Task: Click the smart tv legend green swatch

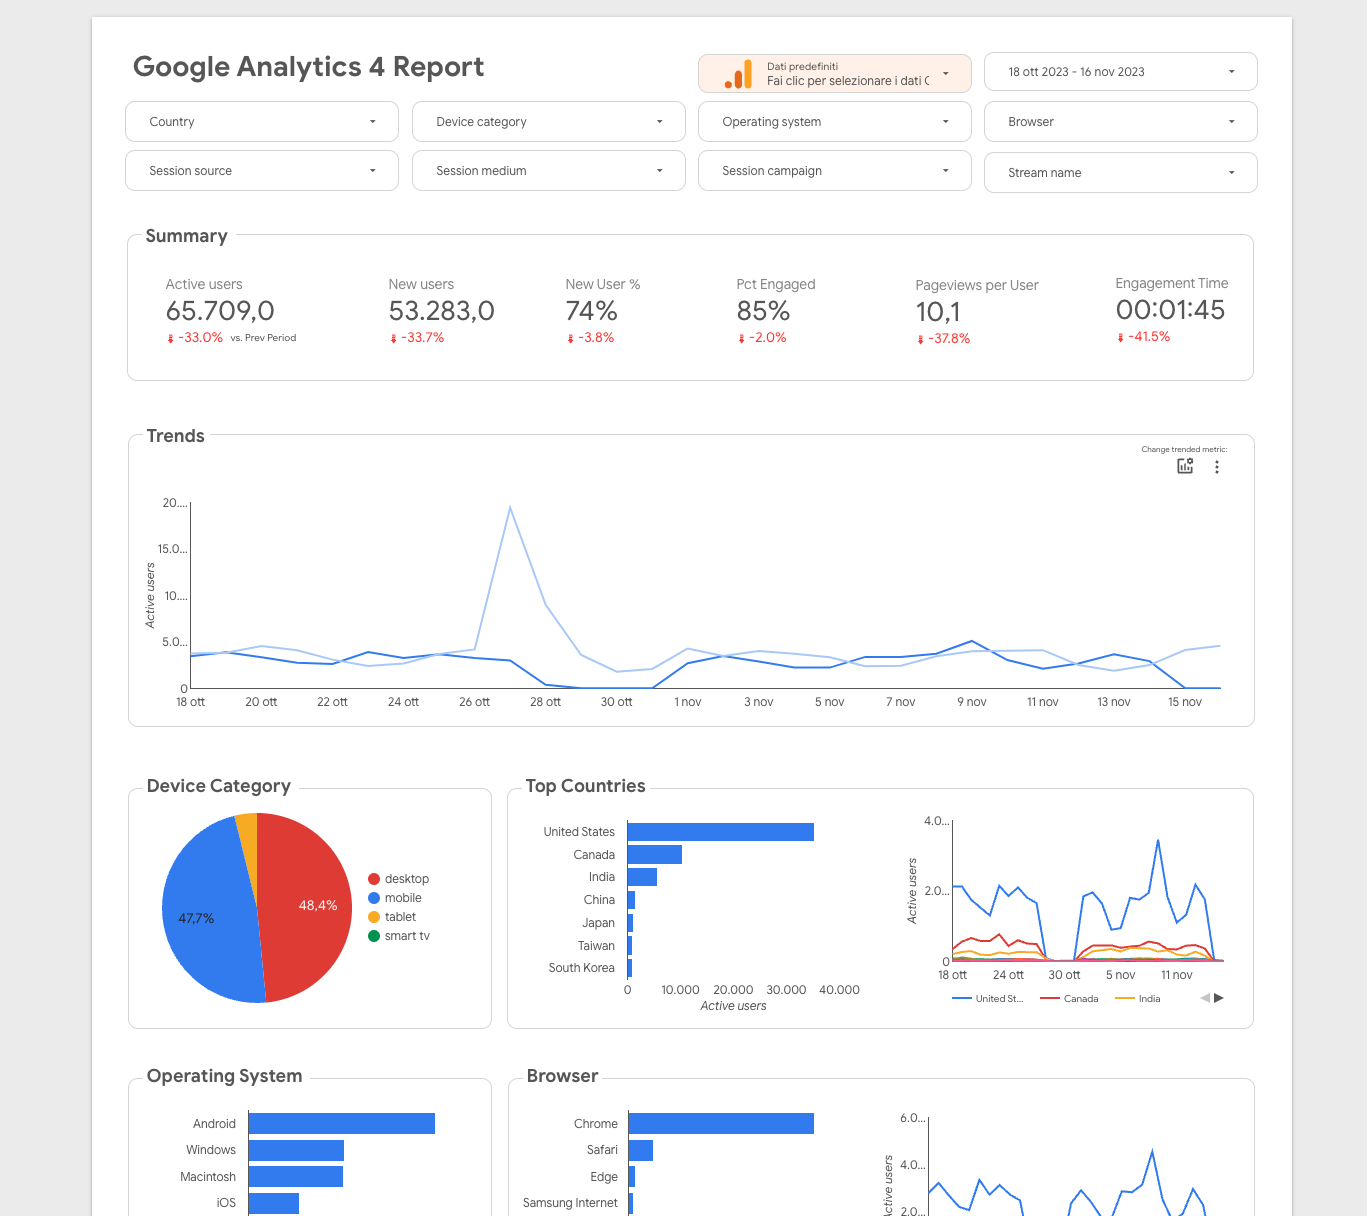Action: coord(374,936)
